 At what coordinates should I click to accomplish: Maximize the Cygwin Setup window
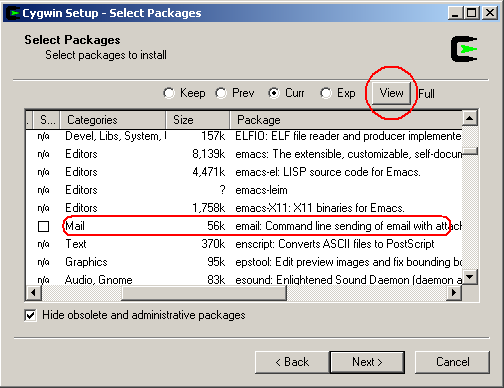coord(471,13)
